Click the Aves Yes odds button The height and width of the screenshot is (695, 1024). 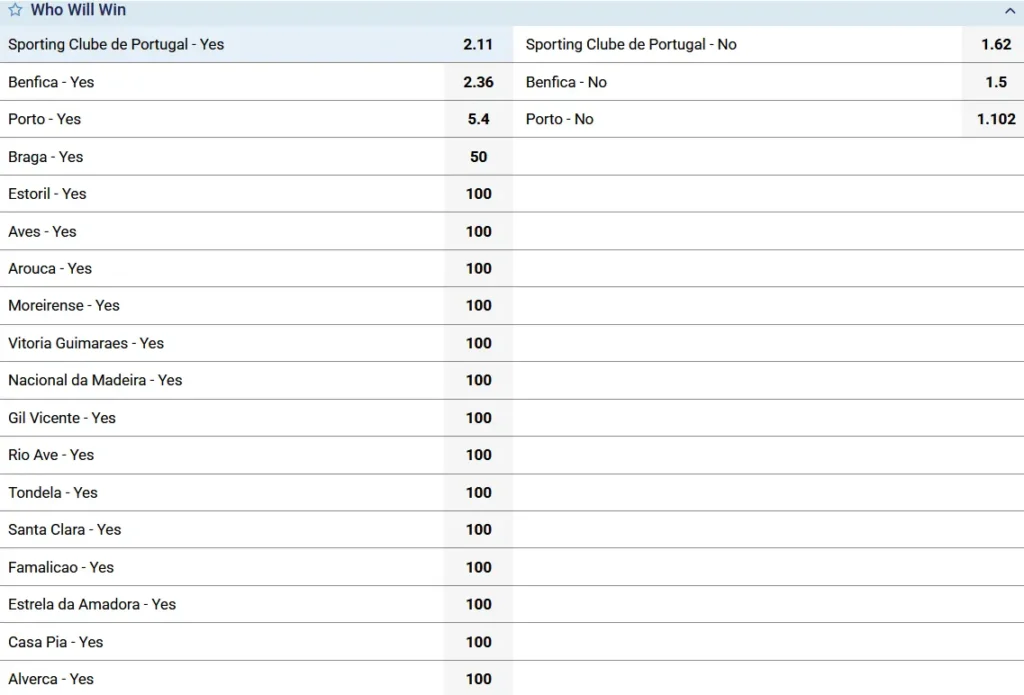(478, 231)
